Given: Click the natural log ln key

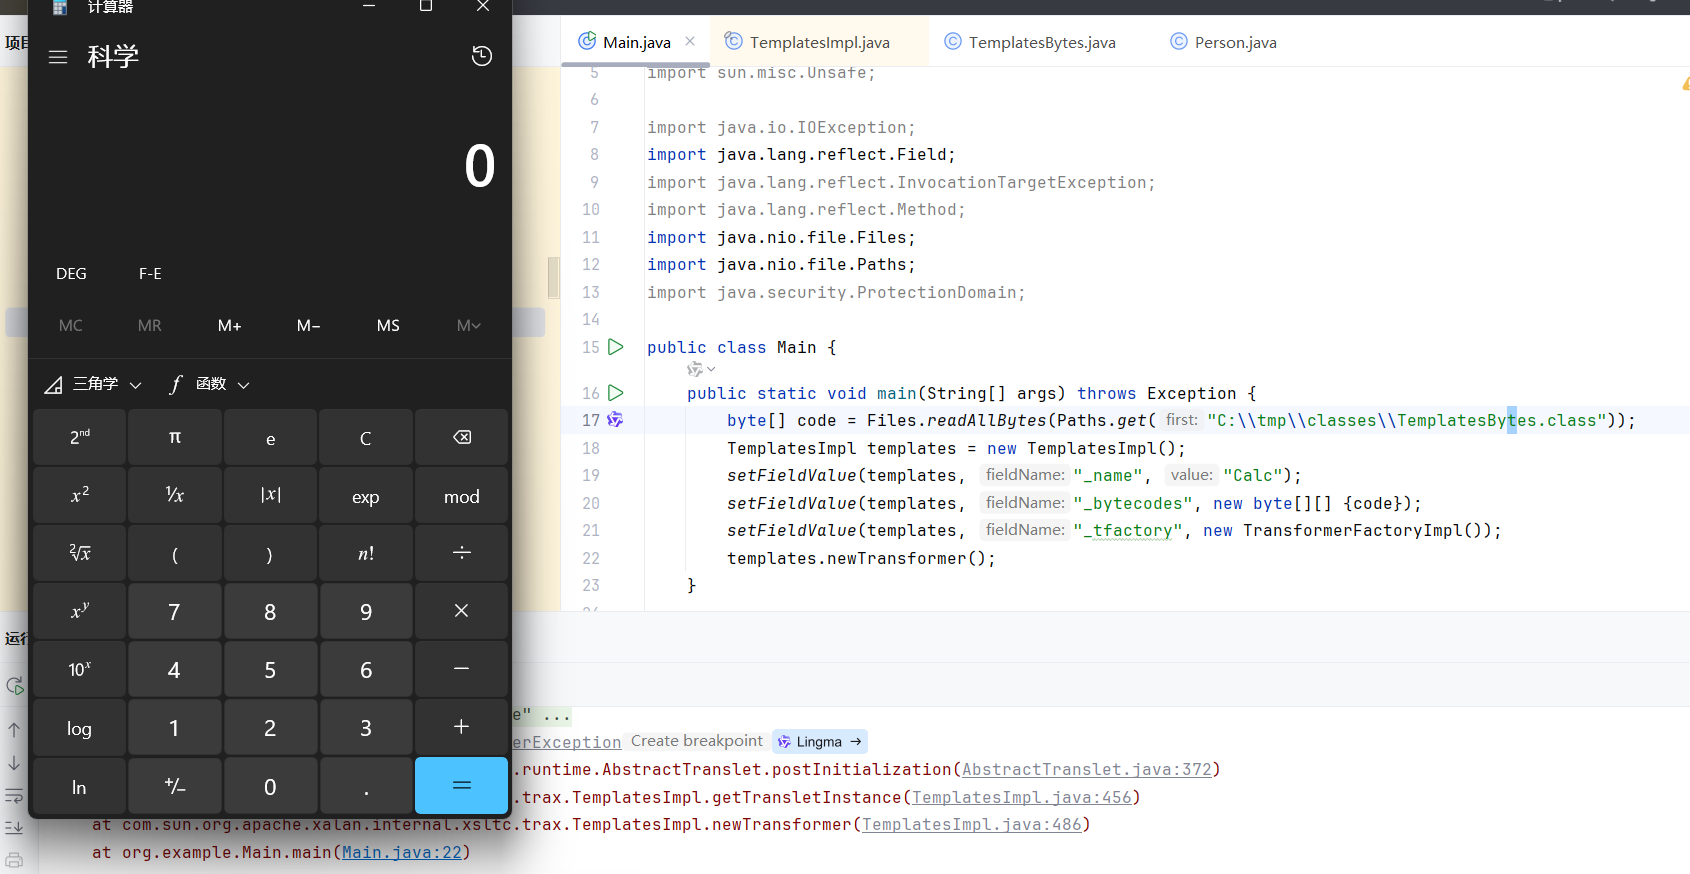Looking at the screenshot, I should click(x=79, y=786).
